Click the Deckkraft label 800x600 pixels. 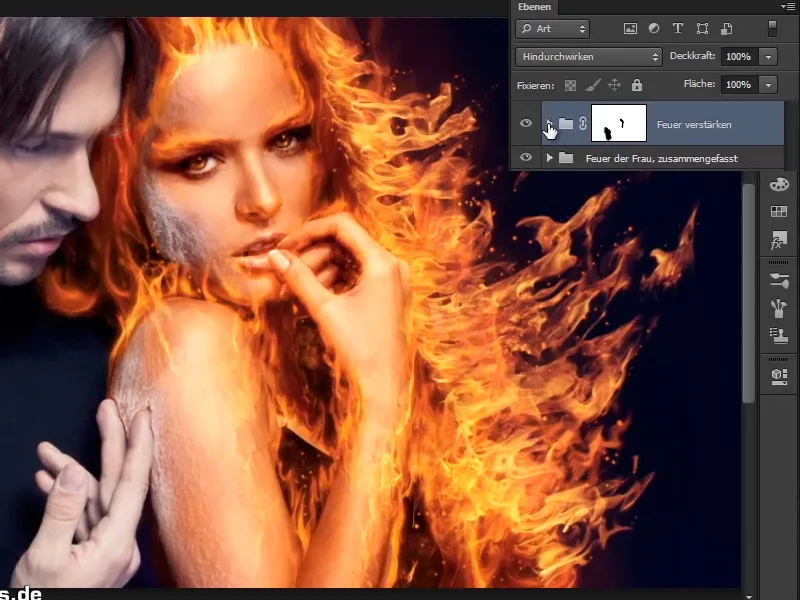click(x=692, y=56)
